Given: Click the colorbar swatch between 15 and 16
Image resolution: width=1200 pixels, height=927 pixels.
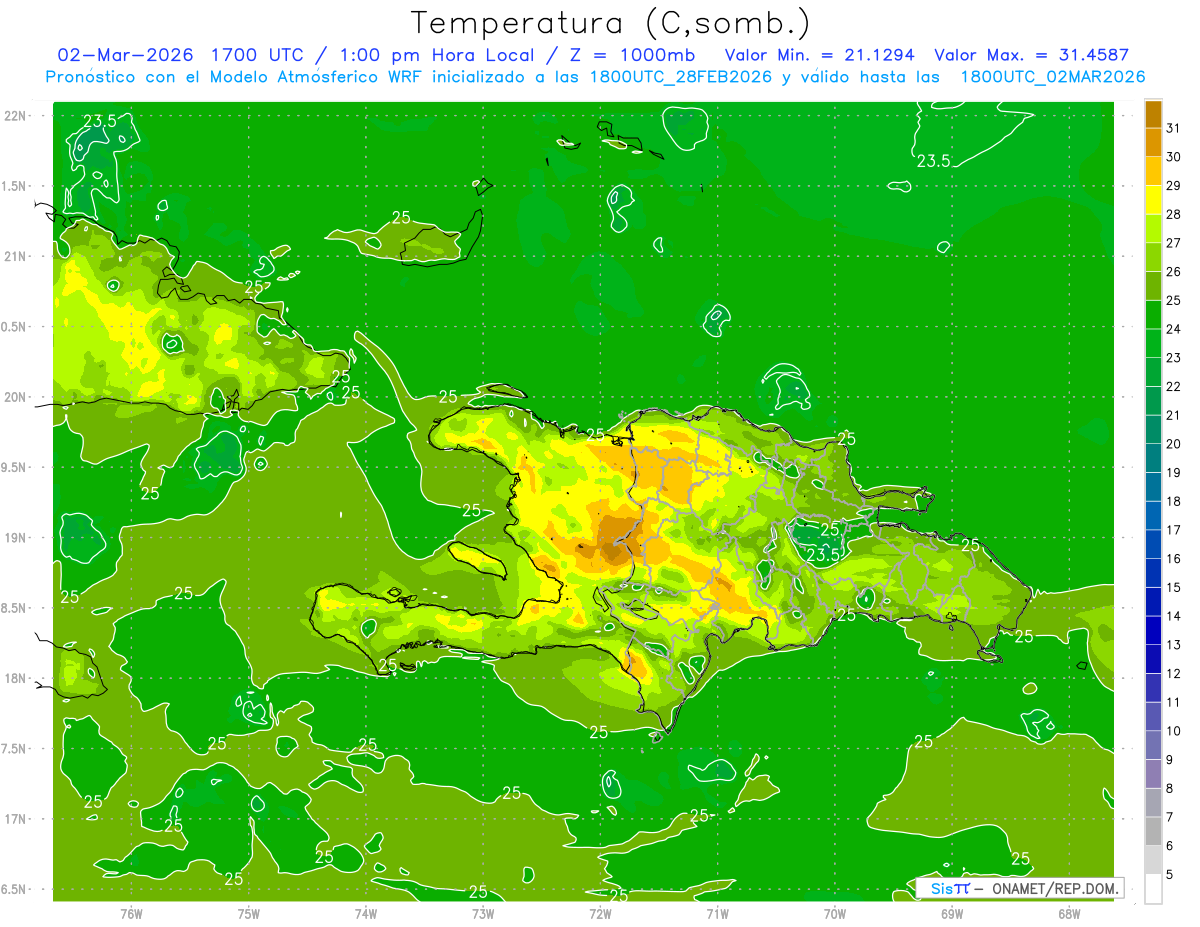Looking at the screenshot, I should pos(1153,573).
